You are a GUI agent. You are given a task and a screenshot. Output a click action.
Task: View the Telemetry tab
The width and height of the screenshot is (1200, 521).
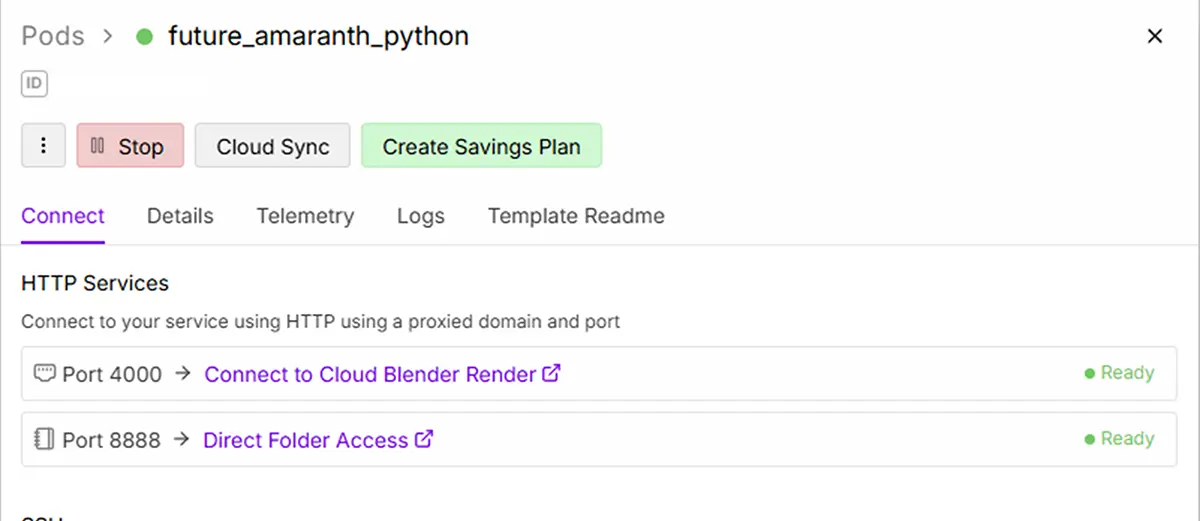[x=305, y=216]
